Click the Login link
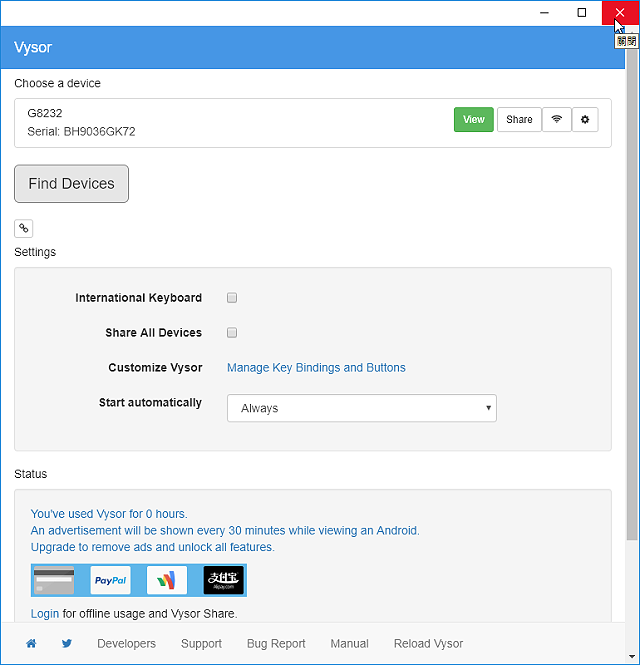The width and height of the screenshot is (640, 665). point(45,614)
